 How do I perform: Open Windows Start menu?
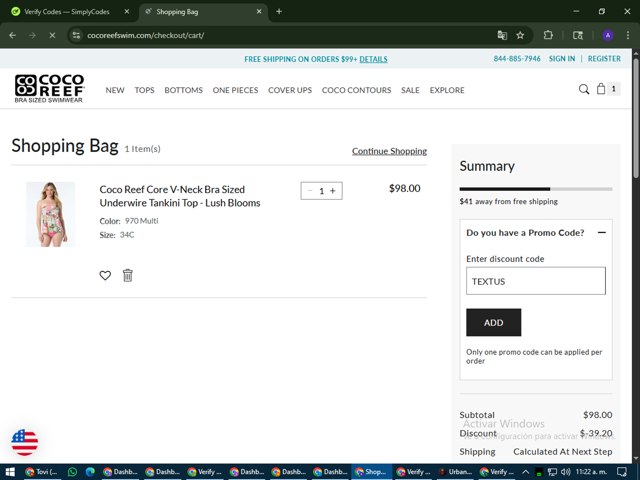coord(10,472)
